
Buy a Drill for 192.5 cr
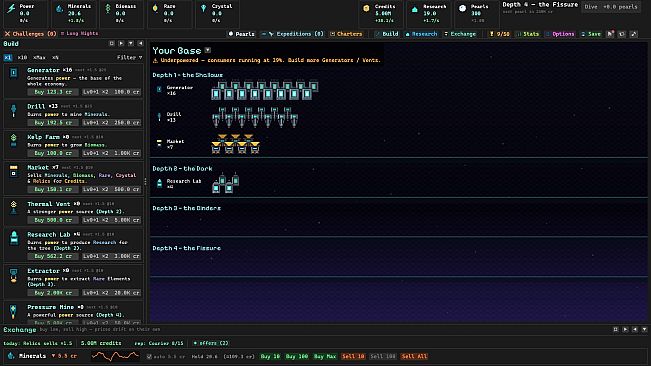pyautogui.click(x=53, y=122)
